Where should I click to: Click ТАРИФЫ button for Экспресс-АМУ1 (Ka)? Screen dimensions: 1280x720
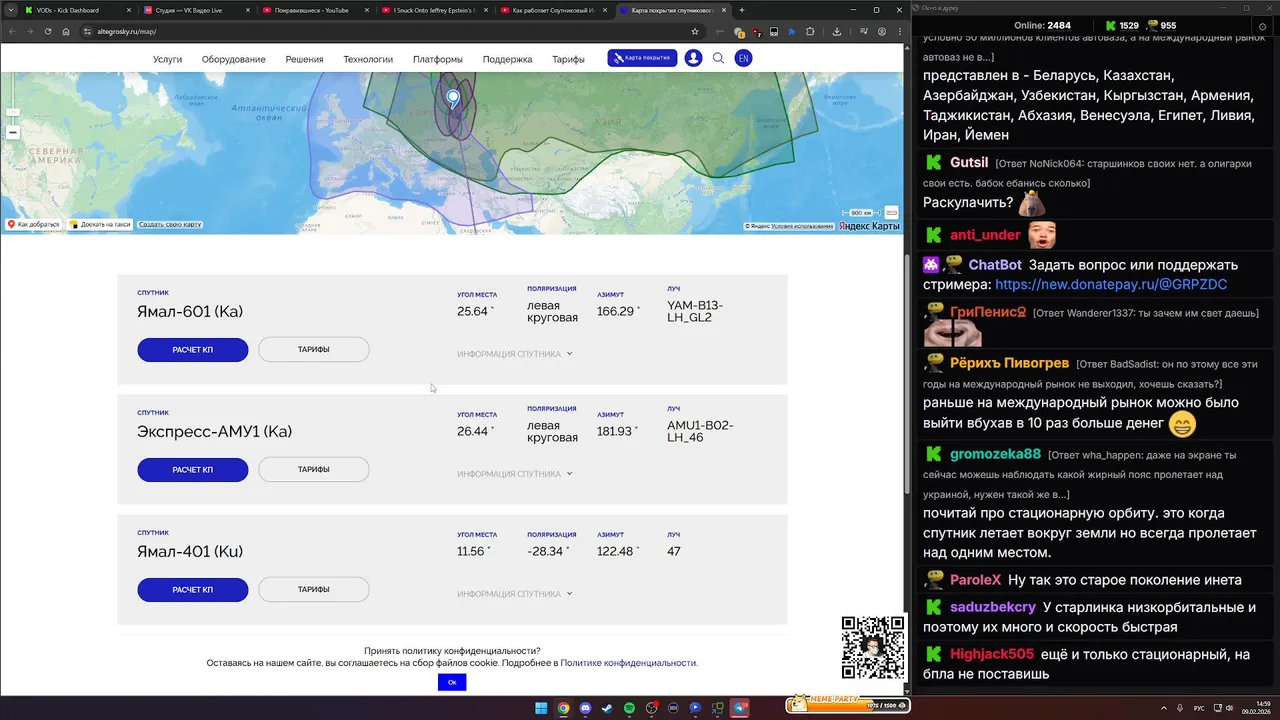pyautogui.click(x=314, y=470)
